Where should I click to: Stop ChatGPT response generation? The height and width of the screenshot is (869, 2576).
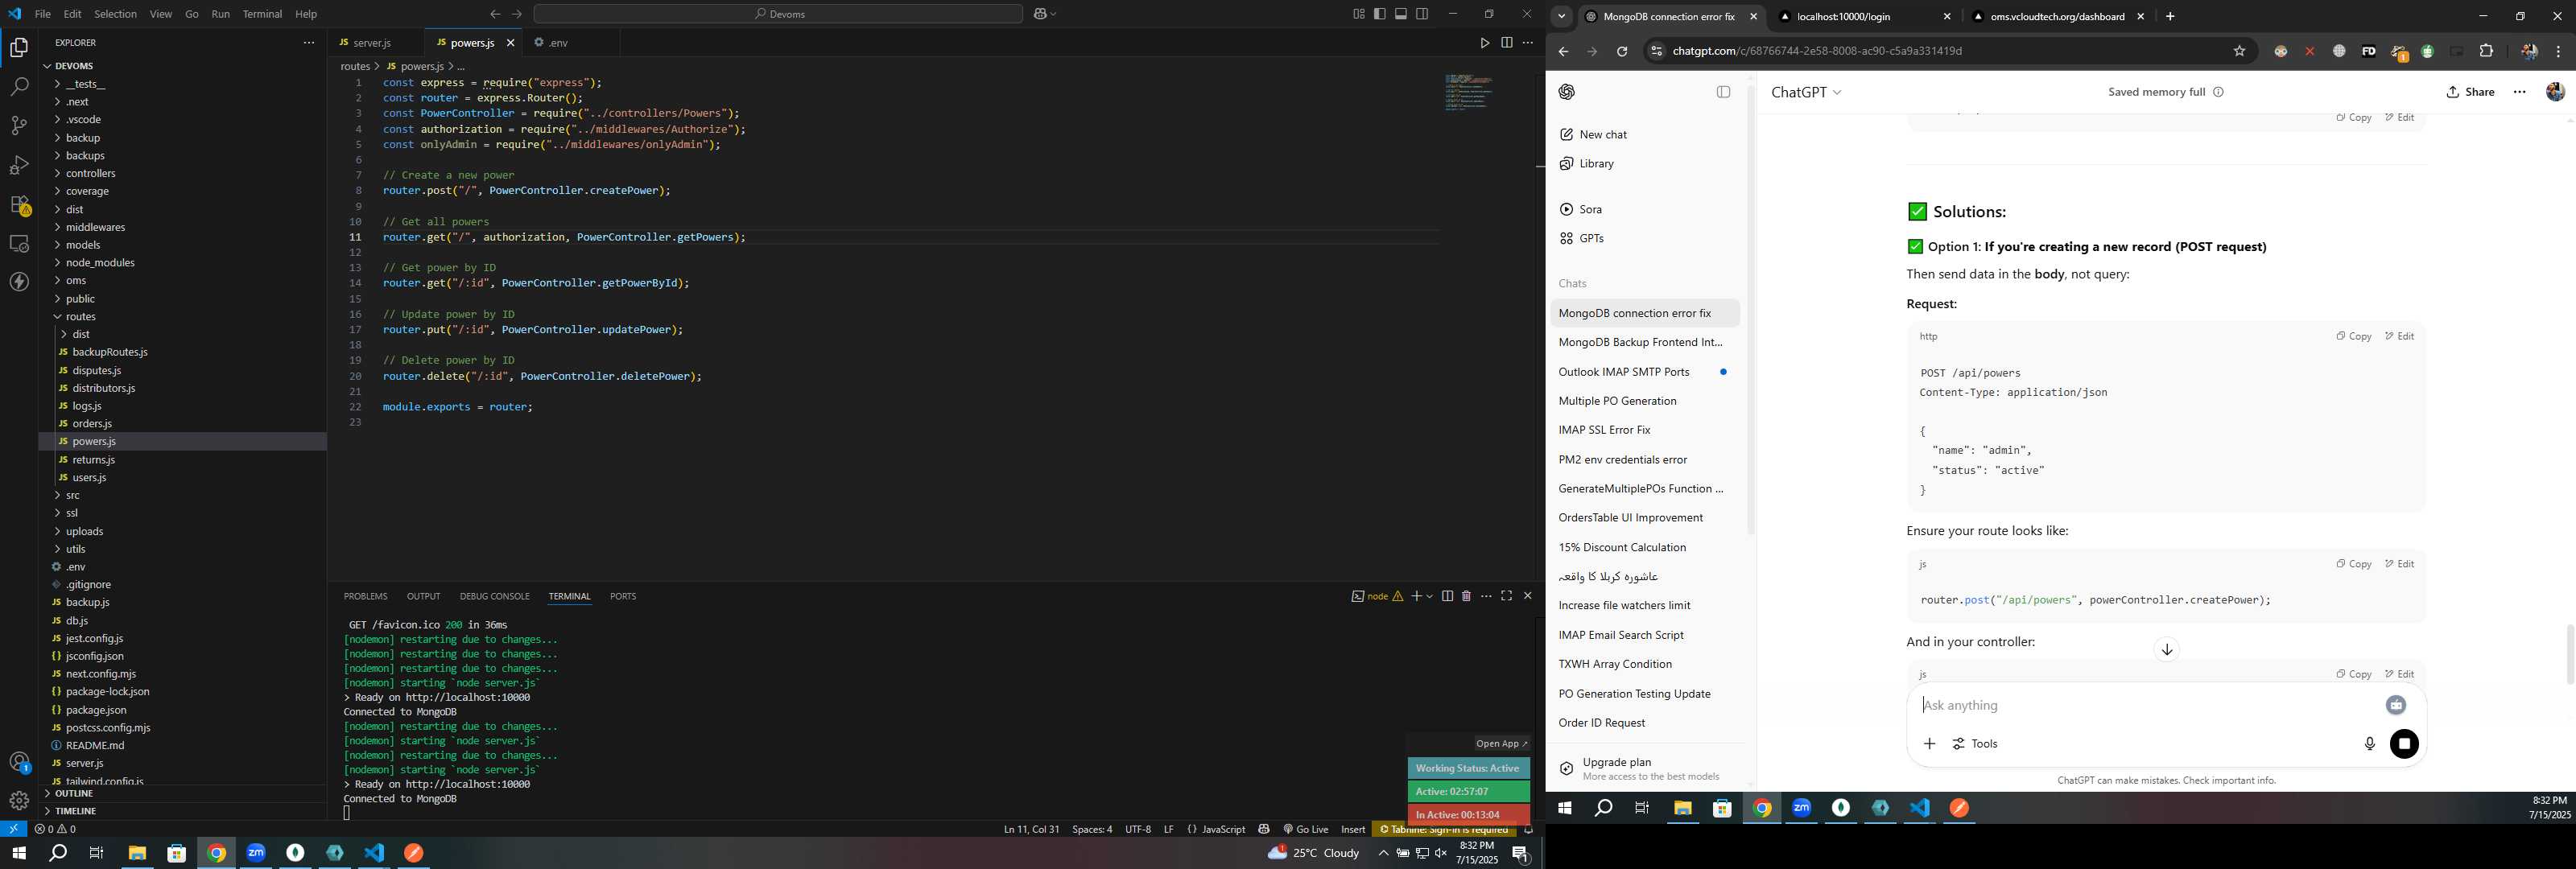[x=2404, y=744]
